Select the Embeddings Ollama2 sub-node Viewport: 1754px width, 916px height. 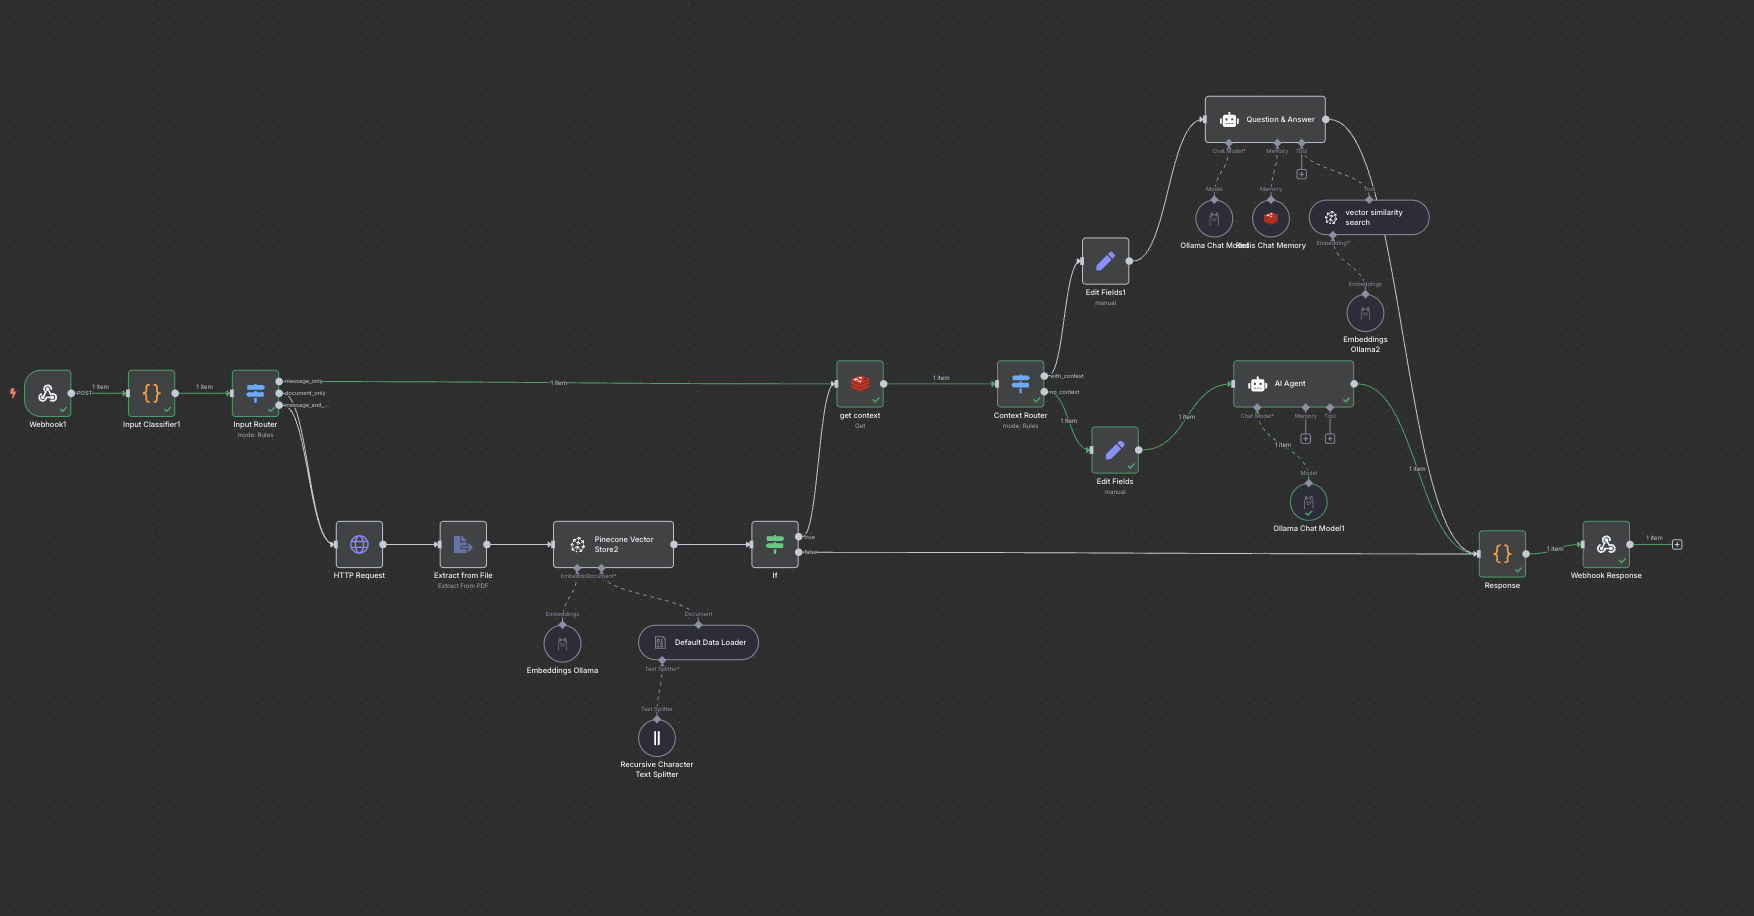[x=1365, y=313]
